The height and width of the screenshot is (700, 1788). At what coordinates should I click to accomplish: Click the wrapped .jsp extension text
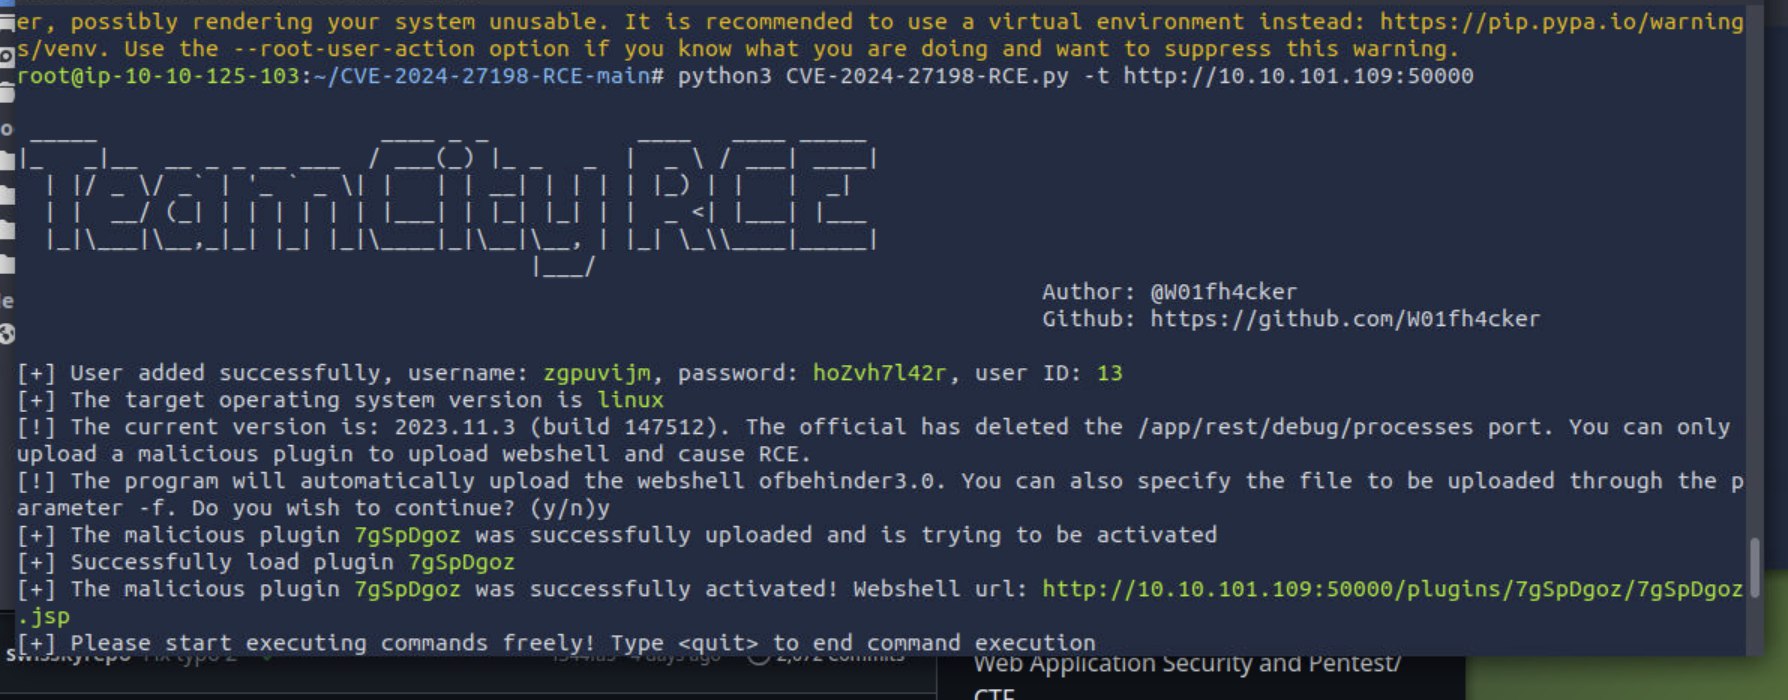pos(44,616)
